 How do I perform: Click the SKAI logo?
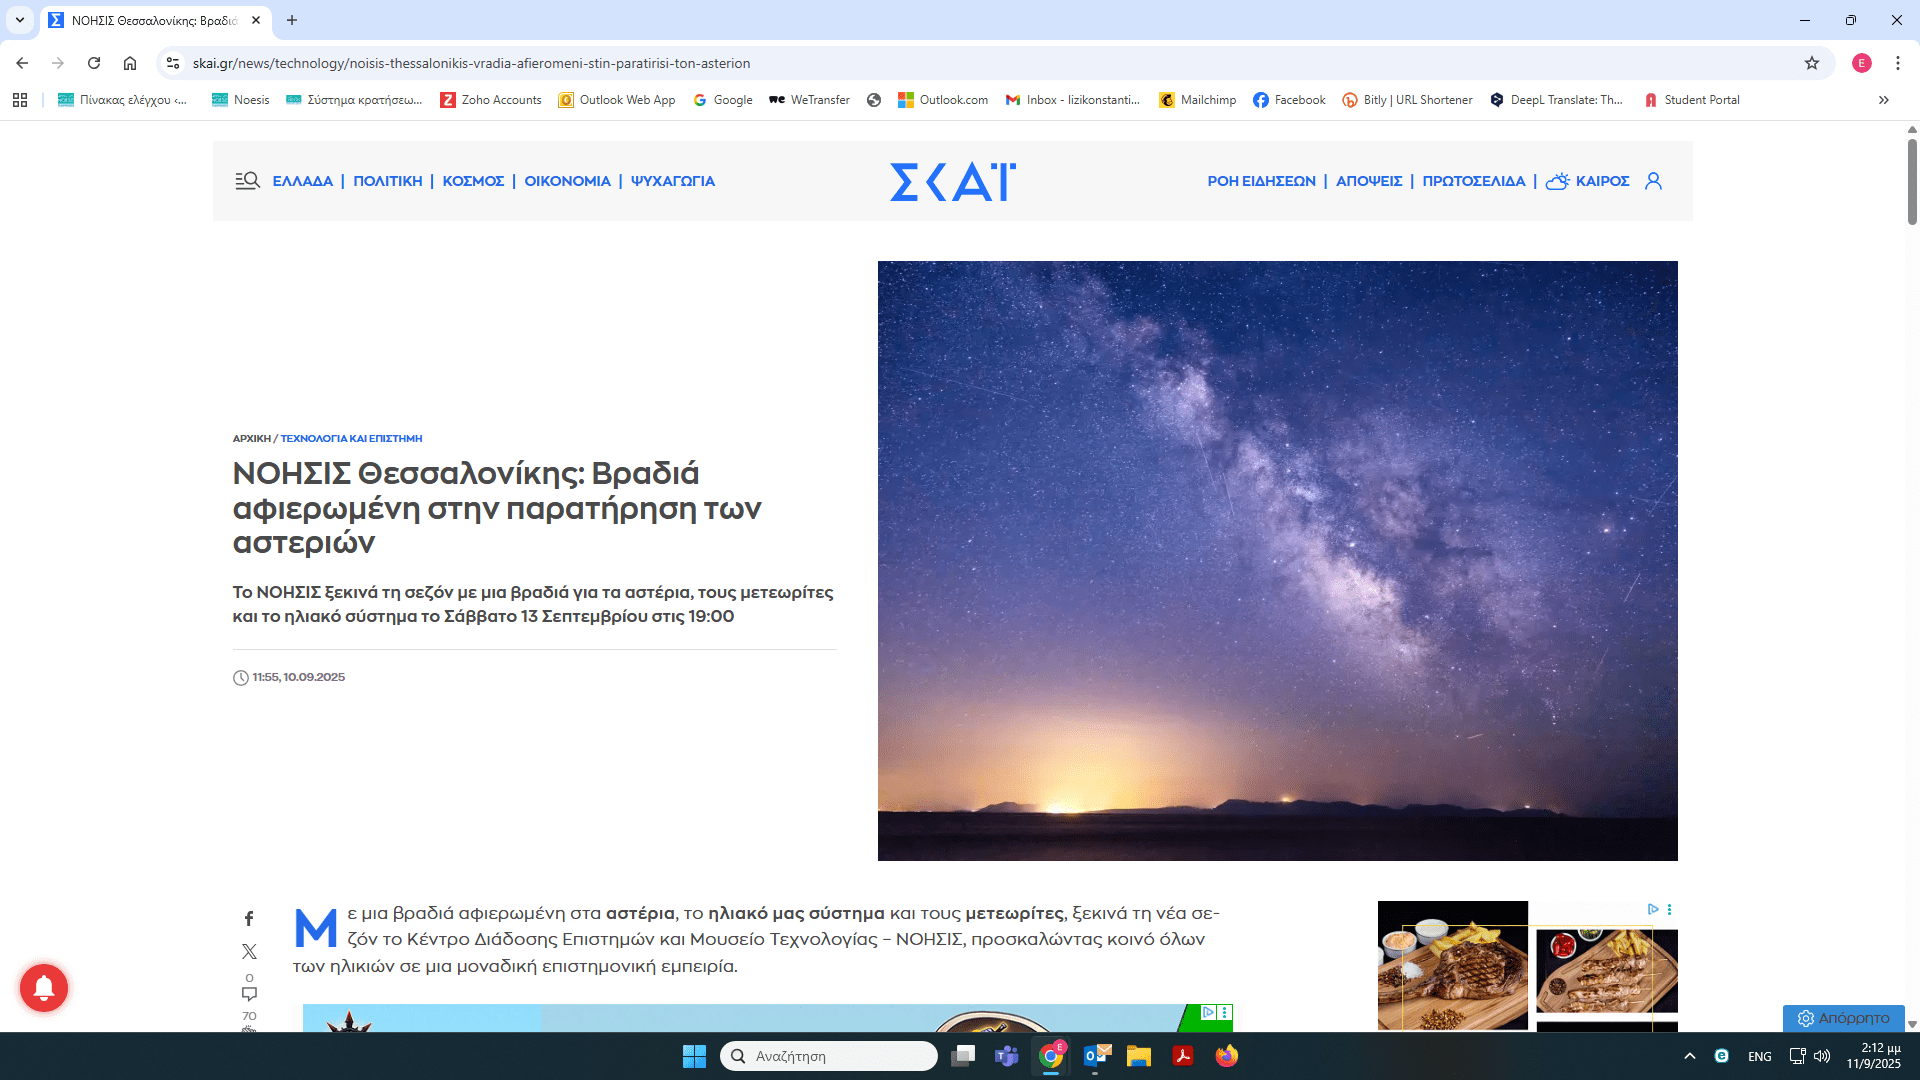[x=952, y=181]
